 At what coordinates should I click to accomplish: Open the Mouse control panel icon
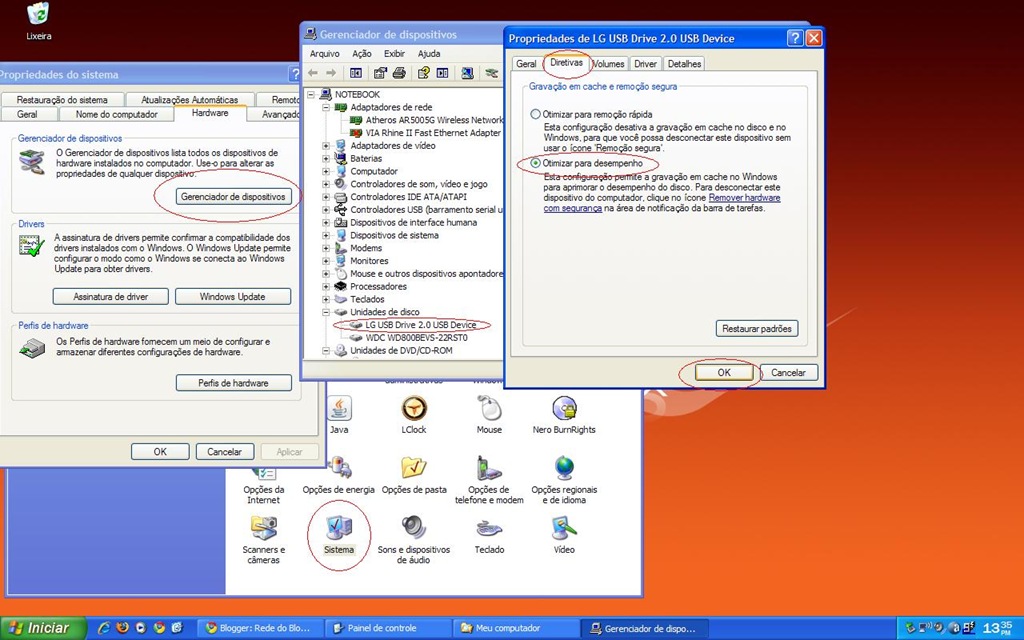coord(489,415)
